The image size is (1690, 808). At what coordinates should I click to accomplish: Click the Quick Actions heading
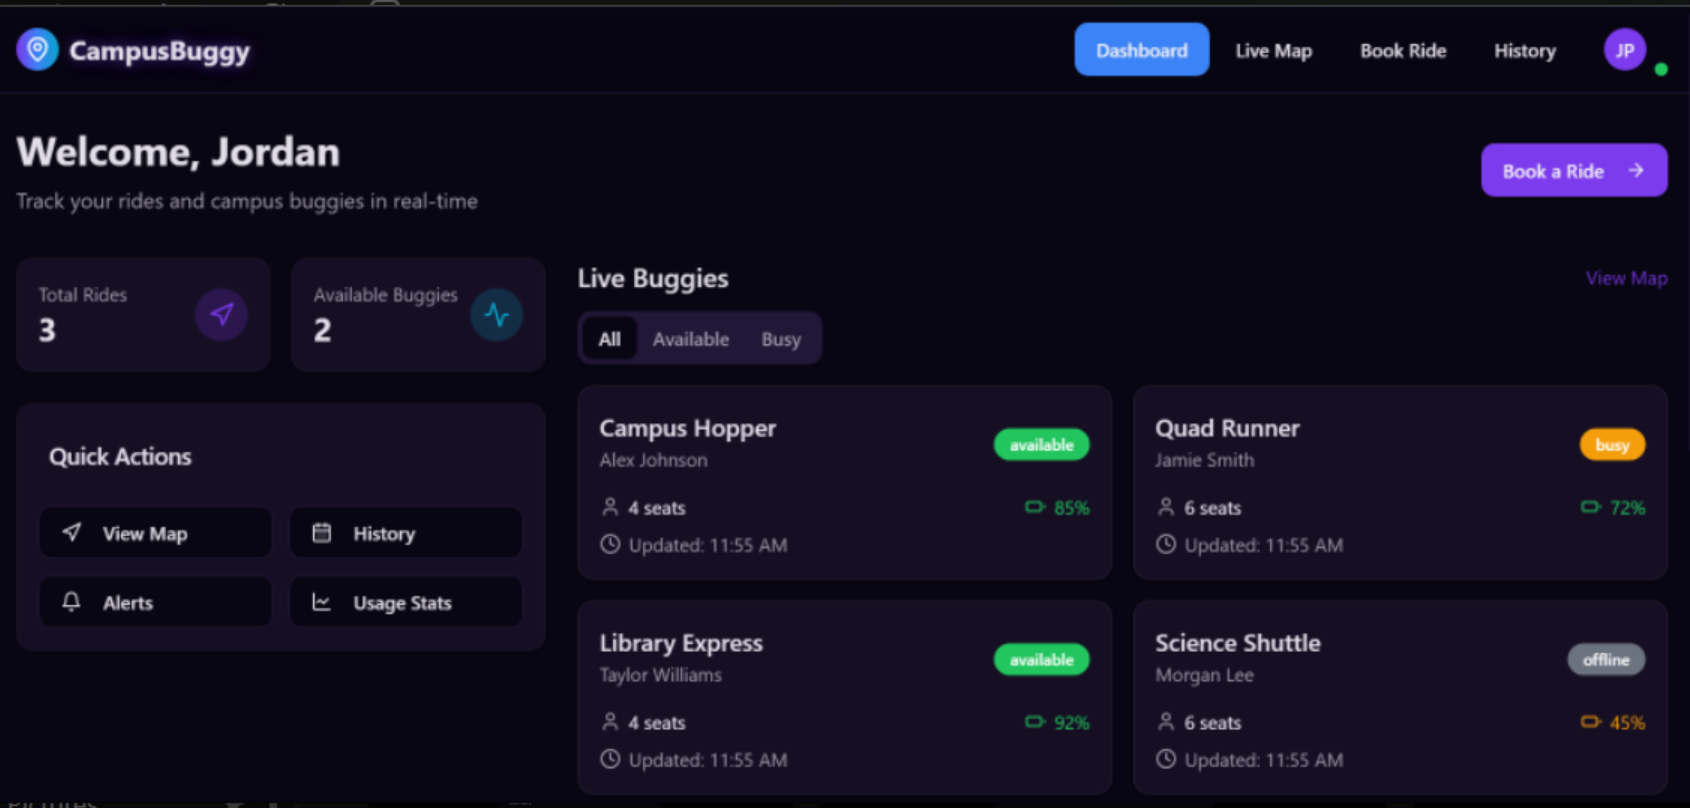tap(120, 456)
